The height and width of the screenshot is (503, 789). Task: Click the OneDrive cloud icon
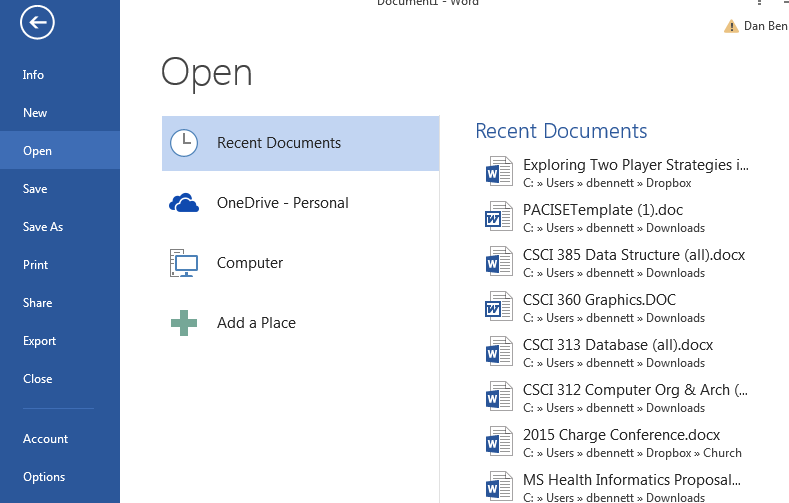pos(184,203)
